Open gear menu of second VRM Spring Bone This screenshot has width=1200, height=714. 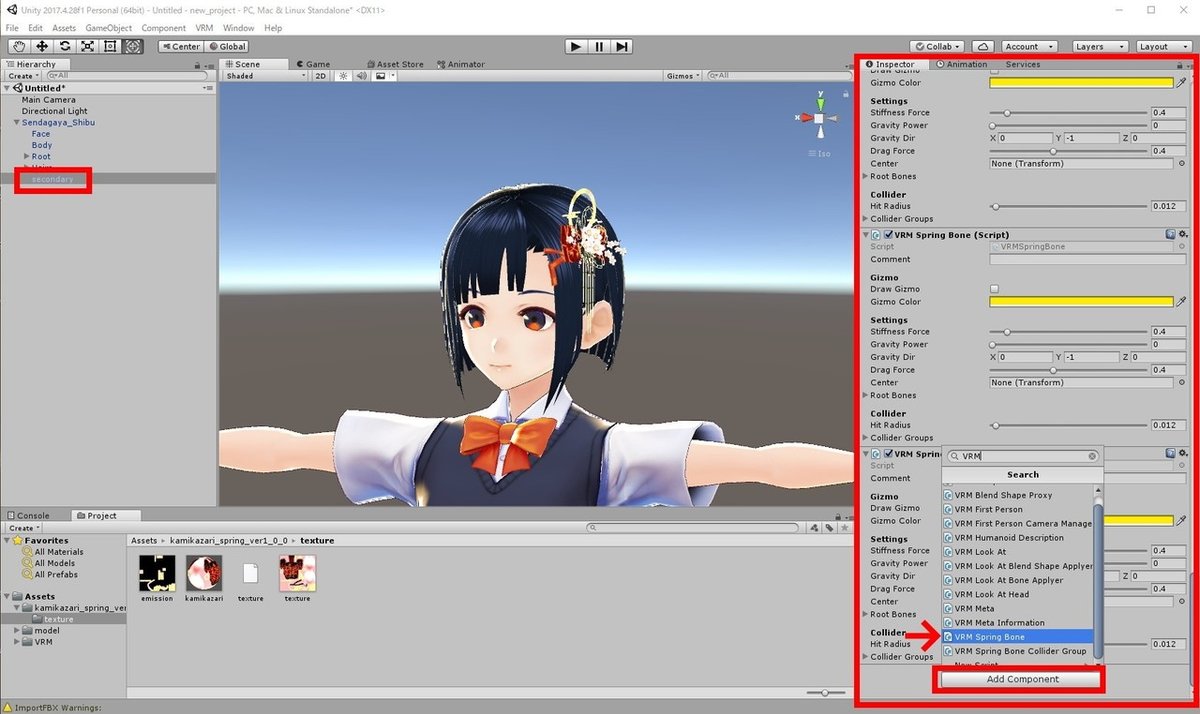point(1183,233)
